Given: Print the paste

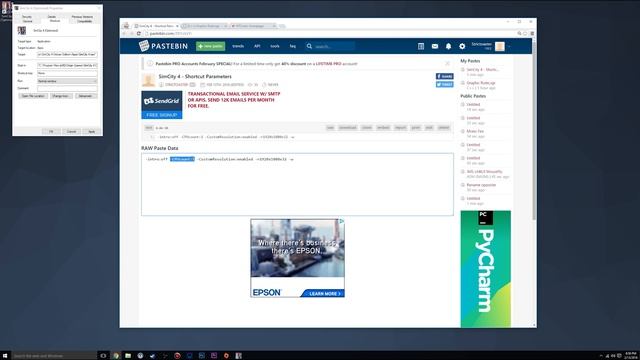Looking at the screenshot, I should (416, 128).
